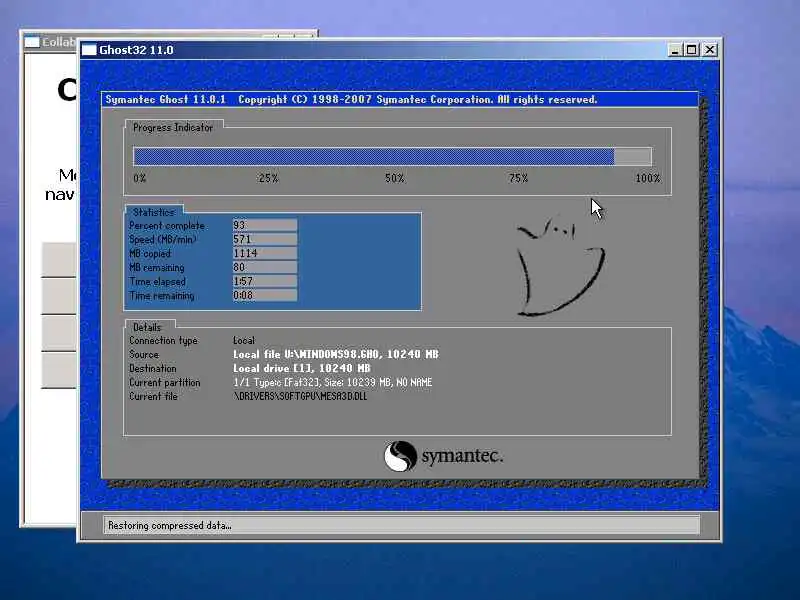Image resolution: width=800 pixels, height=600 pixels.
Task: Maximize the Ghost32 11.0 window
Action: tap(691, 50)
